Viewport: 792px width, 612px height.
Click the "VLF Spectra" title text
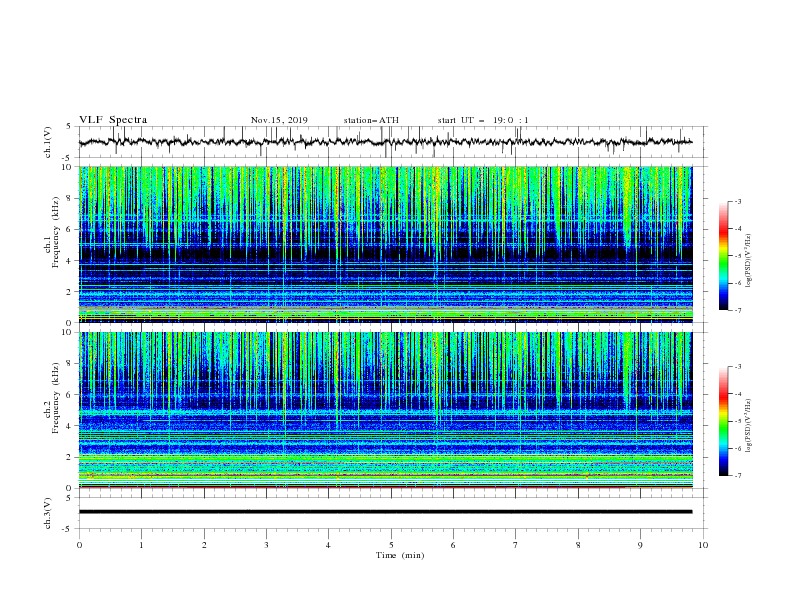point(113,120)
